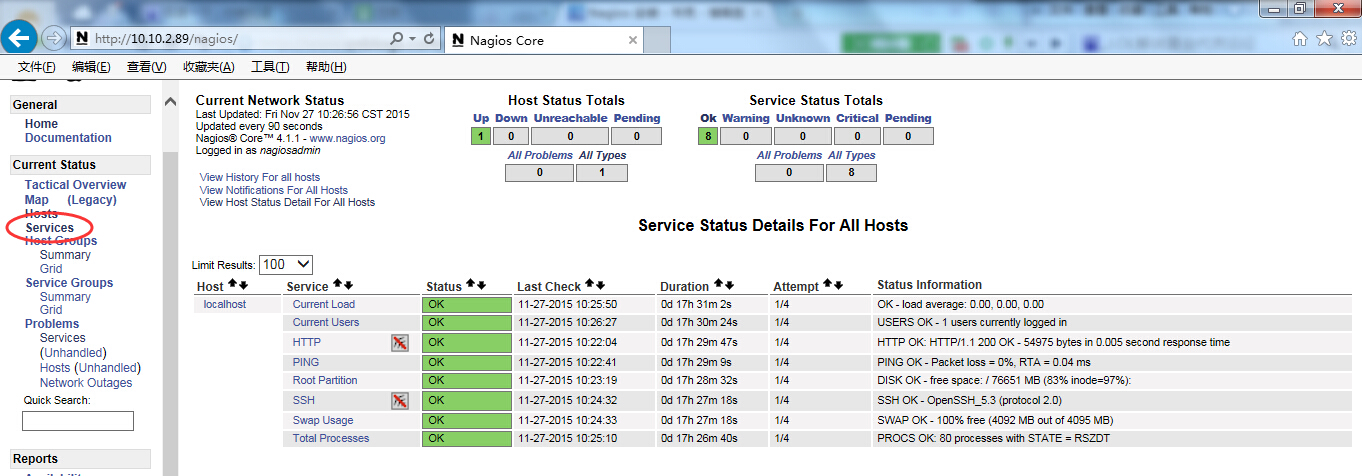1362x476 pixels.
Task: Open the Map link in sidebar
Action: coord(37,200)
